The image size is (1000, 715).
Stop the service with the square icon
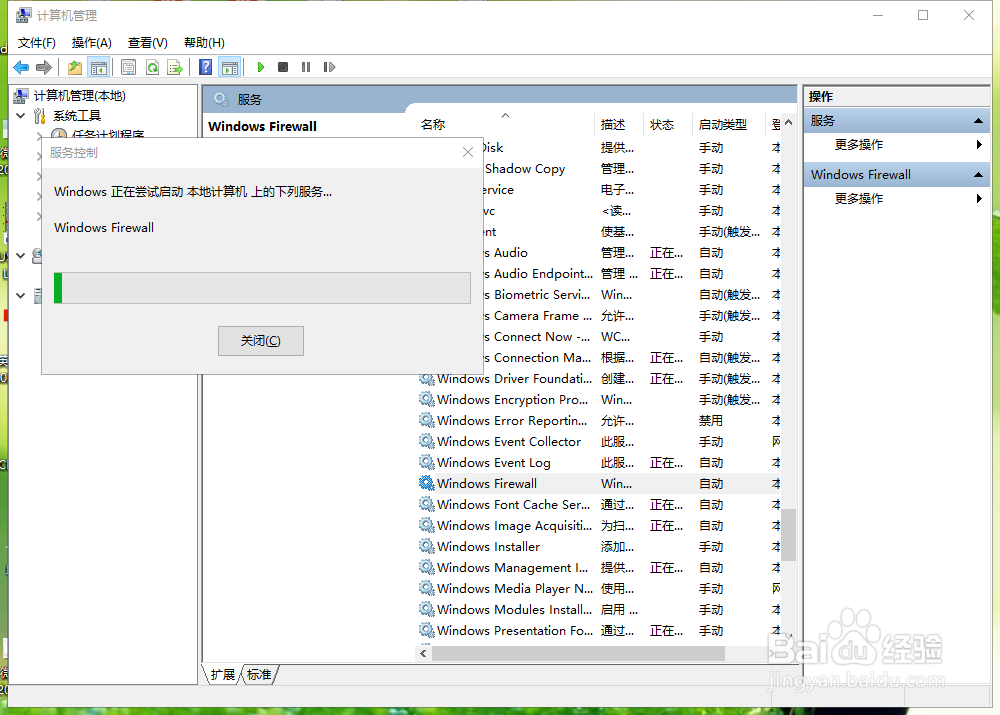283,67
